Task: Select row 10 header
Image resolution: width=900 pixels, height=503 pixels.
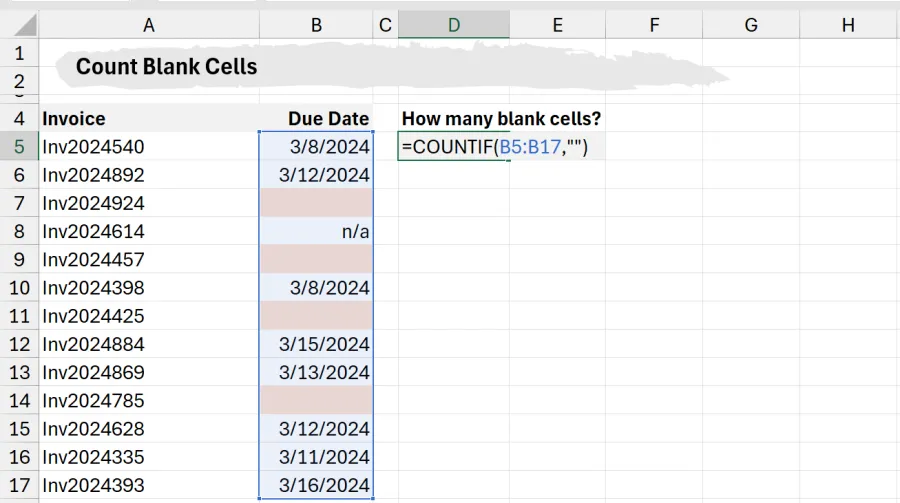Action: coord(20,287)
